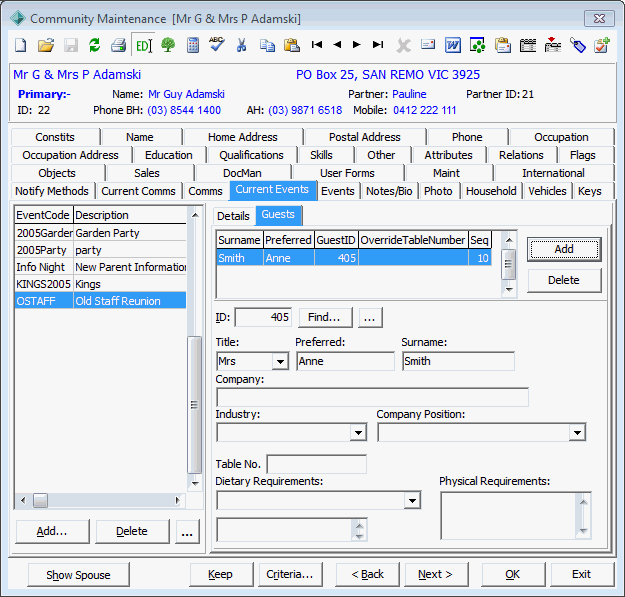
Task: Click the horizontal scrollbar thumb under event list
Action: point(40,501)
